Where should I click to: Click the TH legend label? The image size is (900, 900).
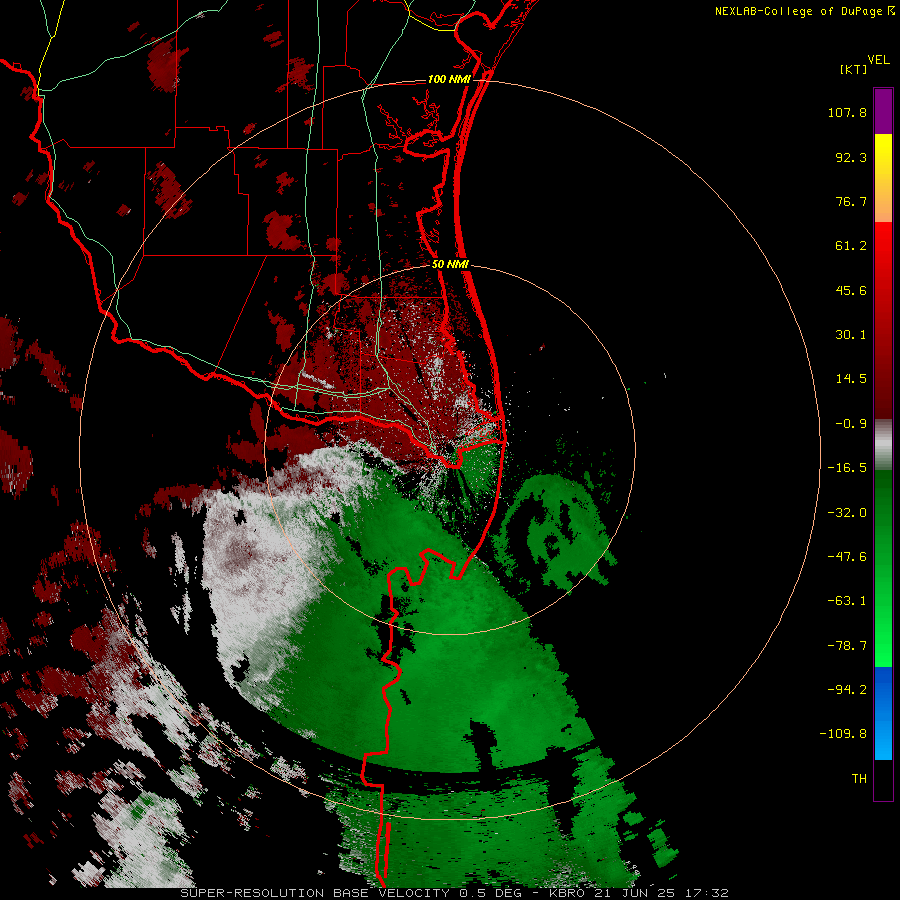(859, 779)
